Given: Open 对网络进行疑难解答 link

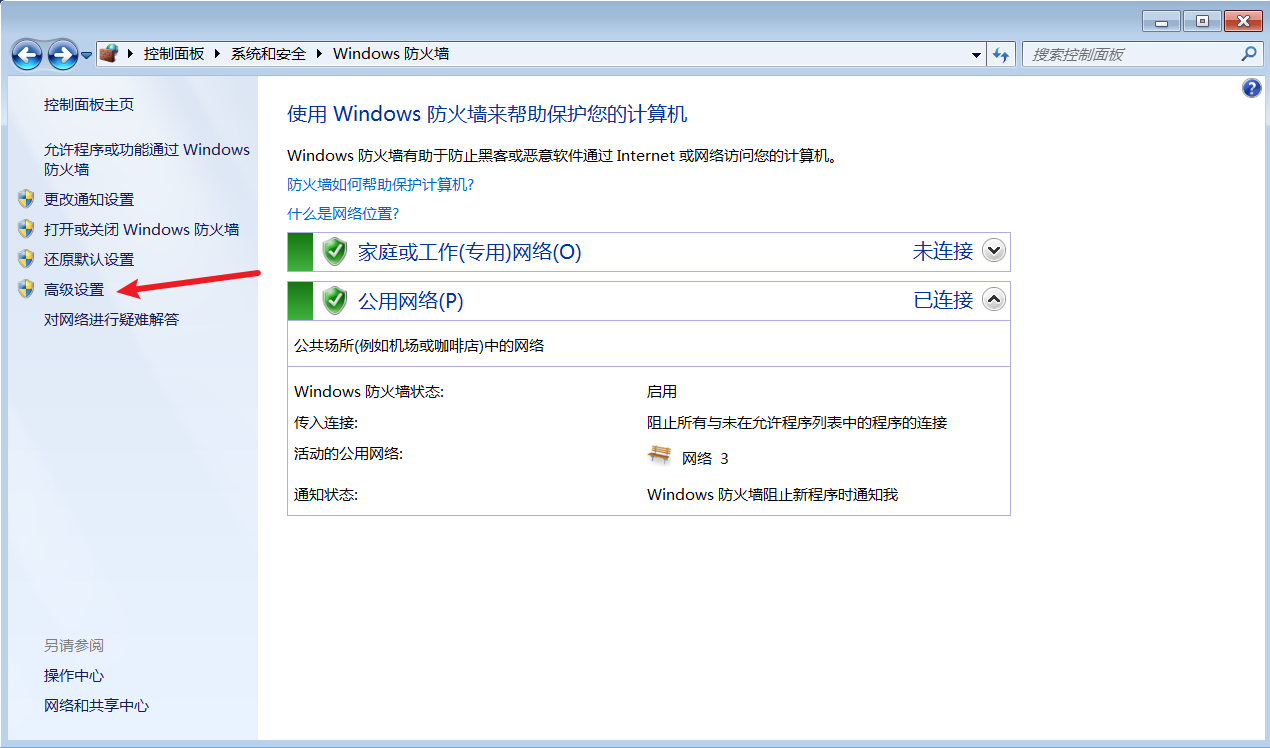Looking at the screenshot, I should click(x=111, y=319).
